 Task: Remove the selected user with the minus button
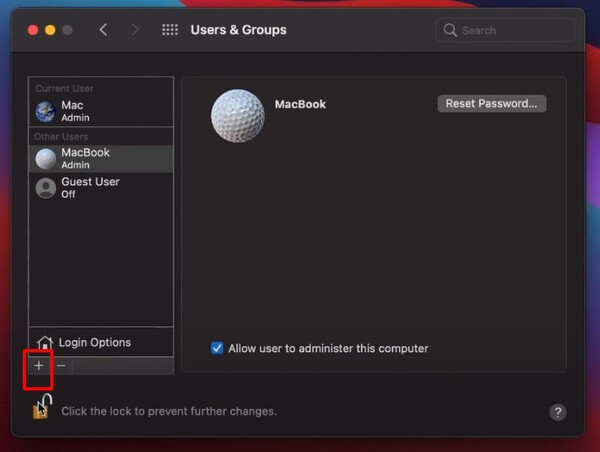[x=61, y=366]
